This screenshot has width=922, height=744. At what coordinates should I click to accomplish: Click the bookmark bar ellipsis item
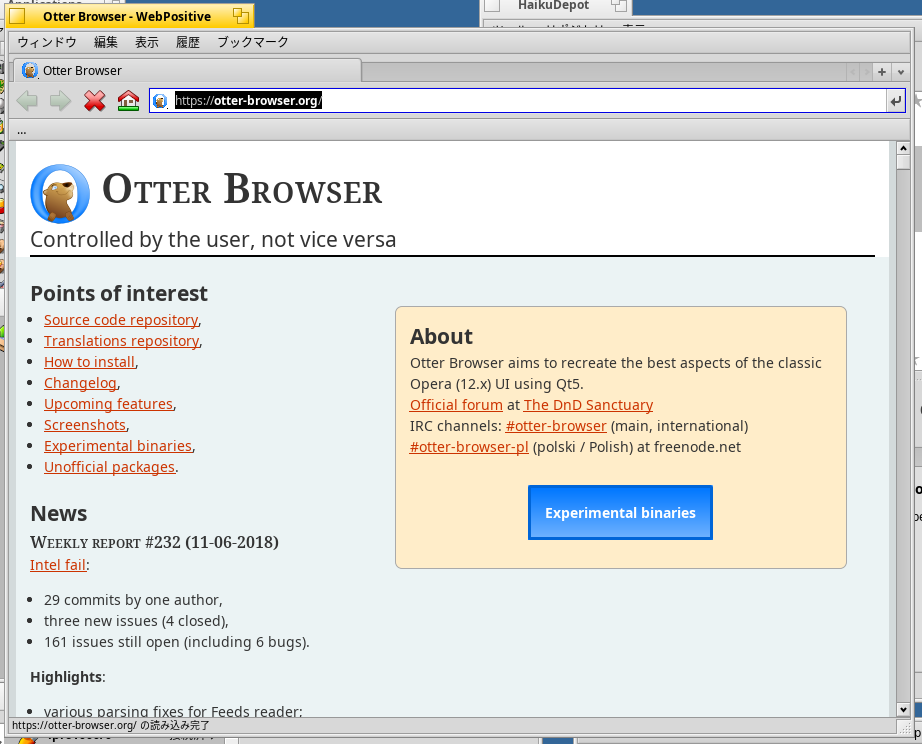pyautogui.click(x=22, y=131)
